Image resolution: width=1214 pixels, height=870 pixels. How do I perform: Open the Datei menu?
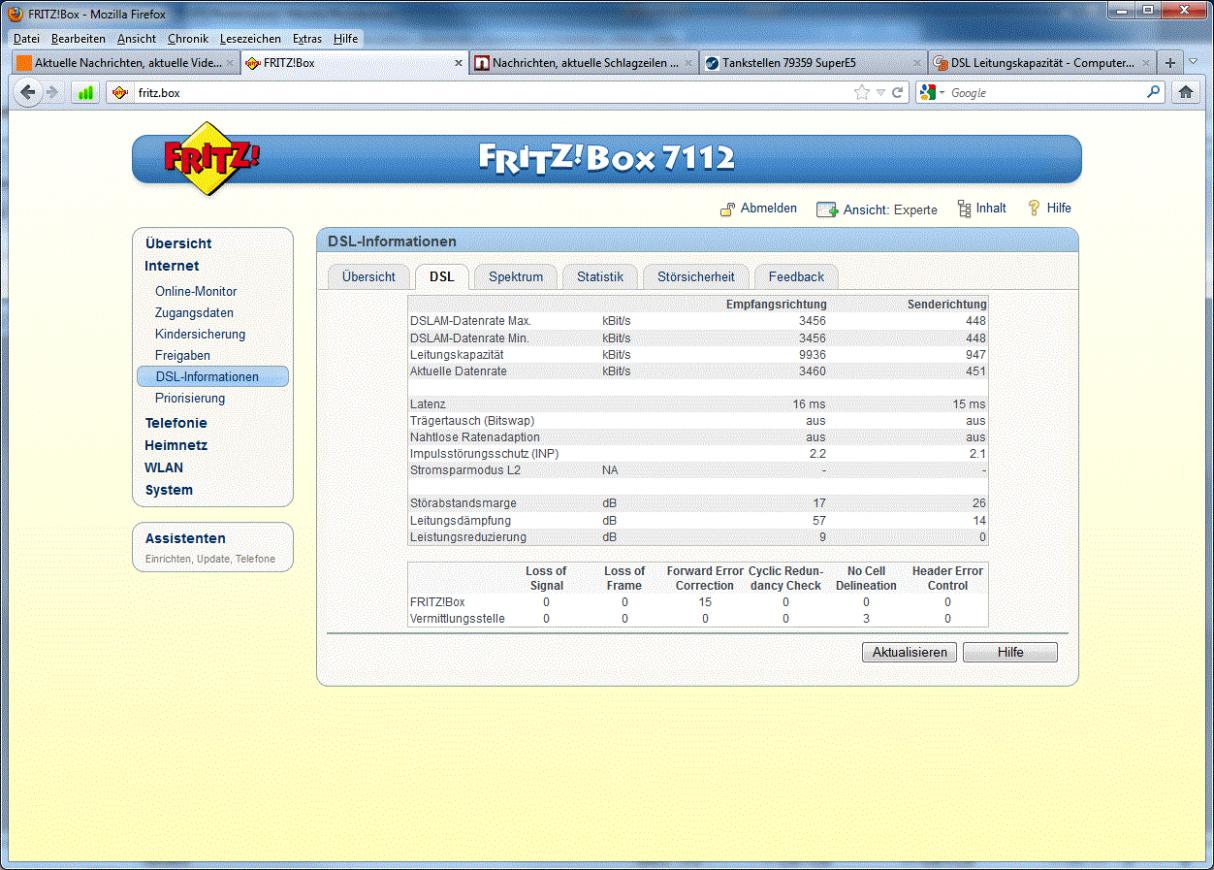(x=28, y=39)
